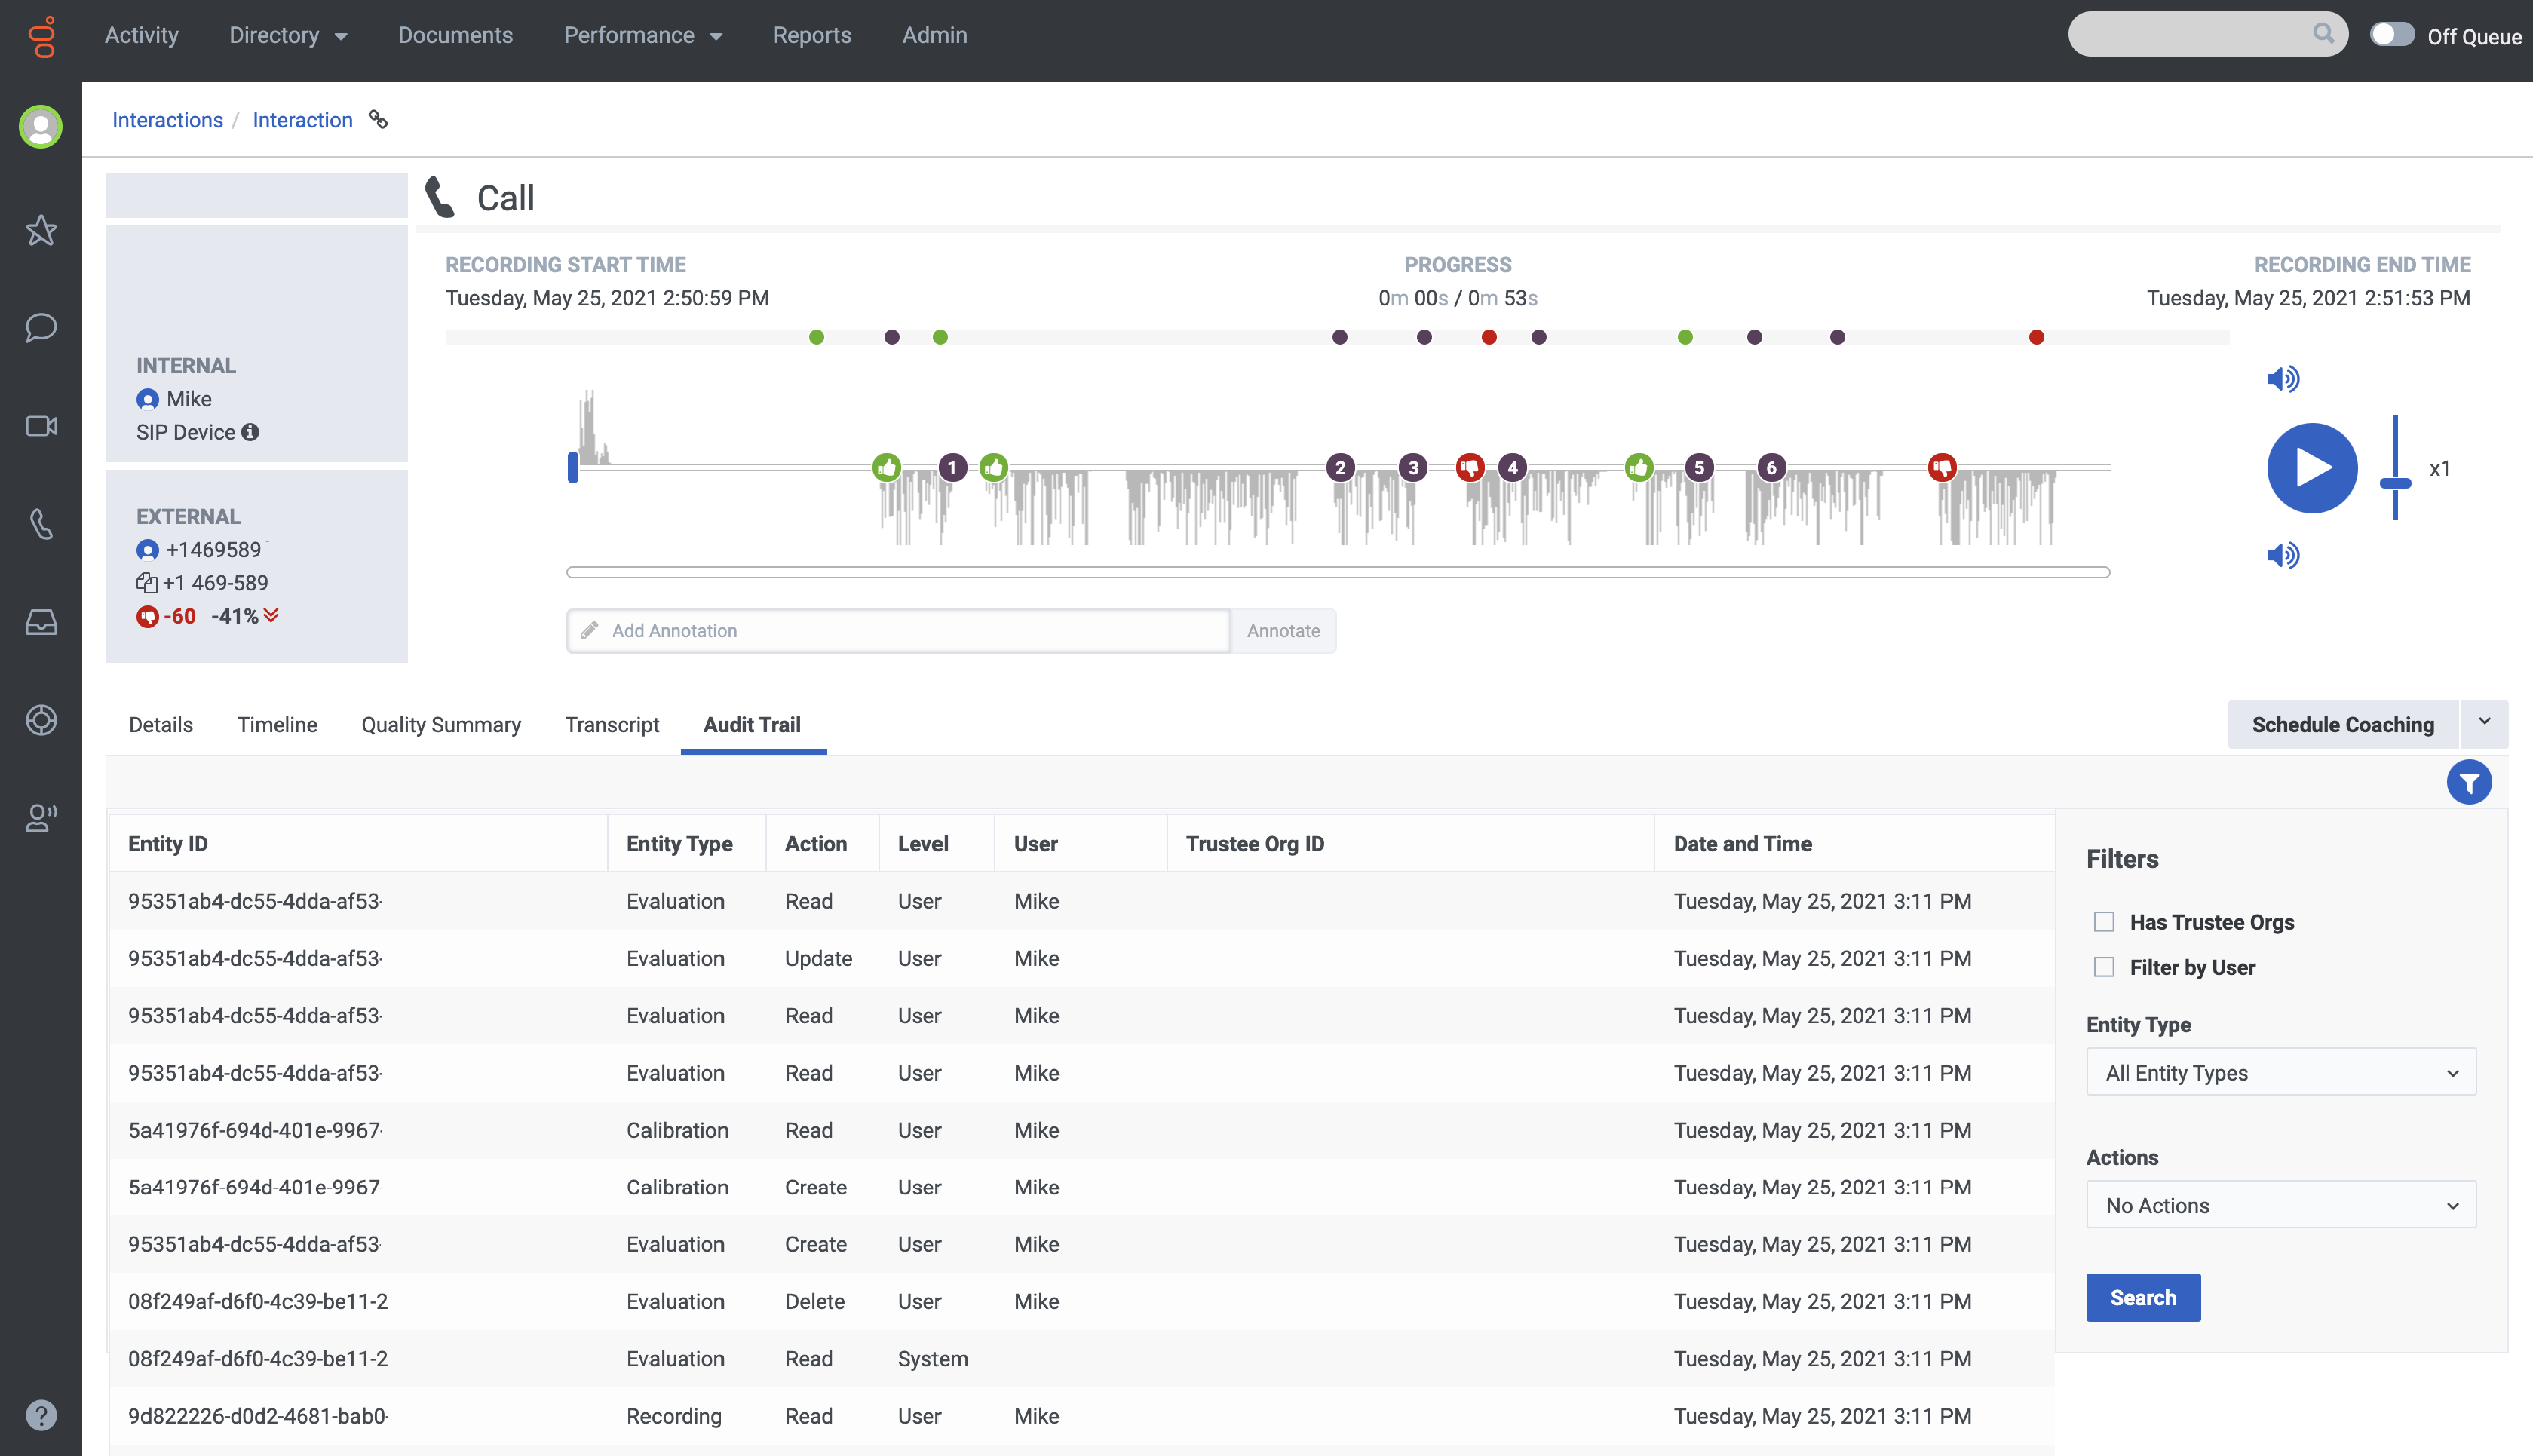Open help question mark icon
2533x1456 pixels.
[41, 1415]
